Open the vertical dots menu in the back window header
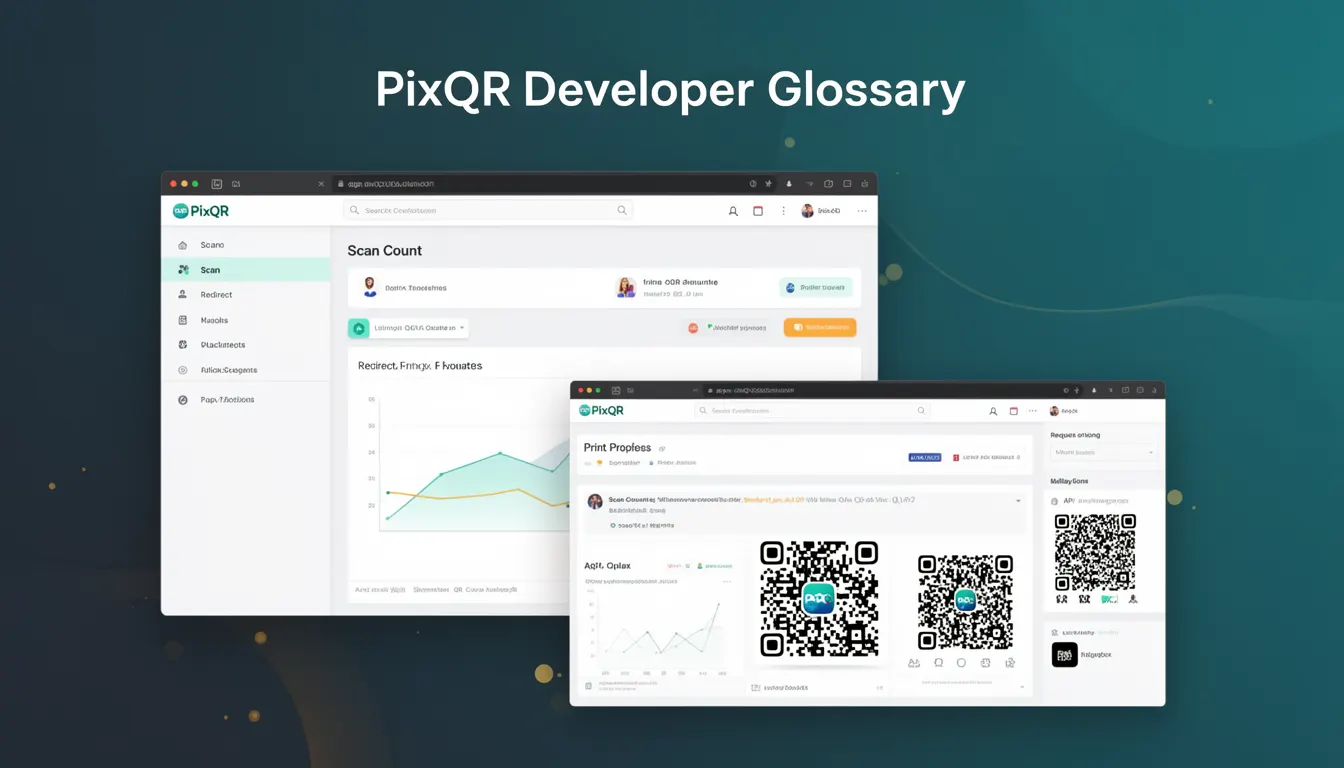Screen dimensions: 1344x768 [x=783, y=211]
